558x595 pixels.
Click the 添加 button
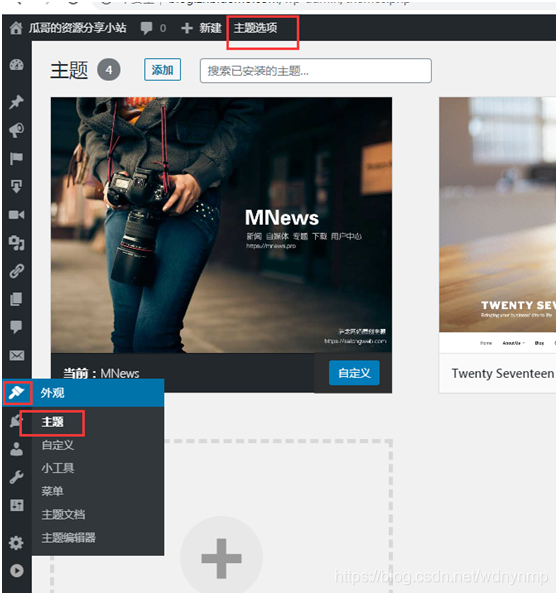pyautogui.click(x=162, y=70)
